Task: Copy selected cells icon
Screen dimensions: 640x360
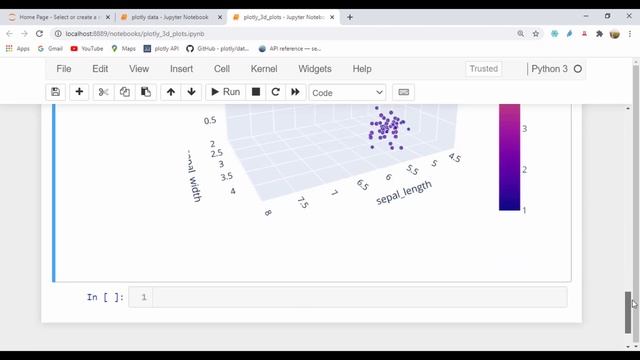Action: [125, 92]
